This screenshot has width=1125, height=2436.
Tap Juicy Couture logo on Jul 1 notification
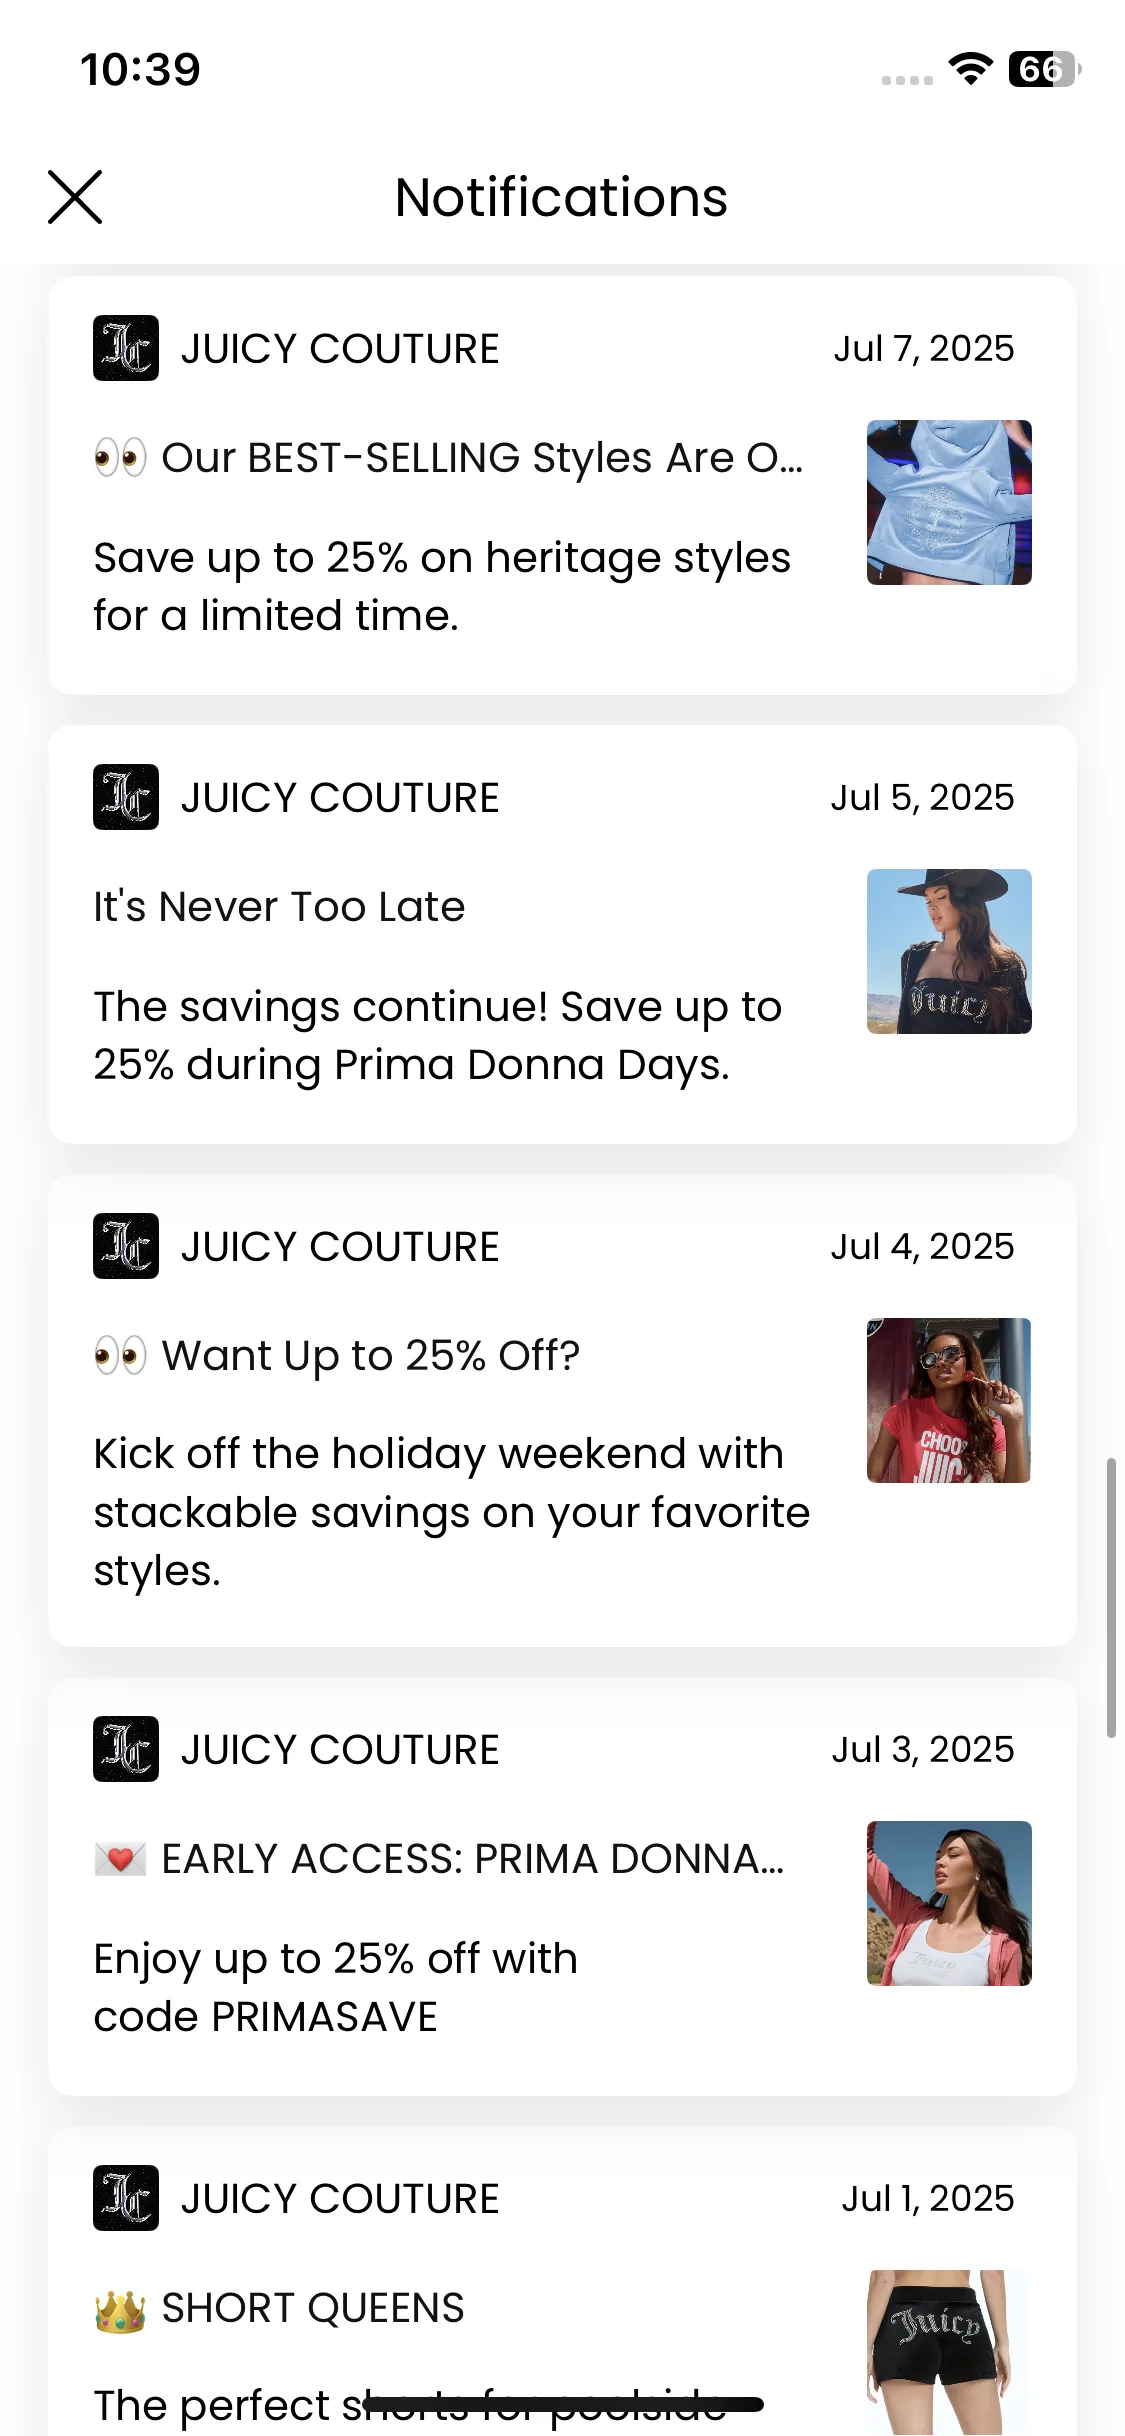(x=126, y=2198)
